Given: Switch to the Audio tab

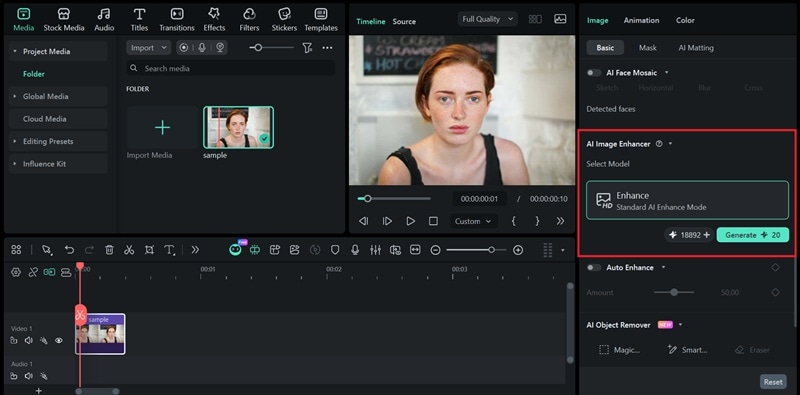Looking at the screenshot, I should coord(104,20).
